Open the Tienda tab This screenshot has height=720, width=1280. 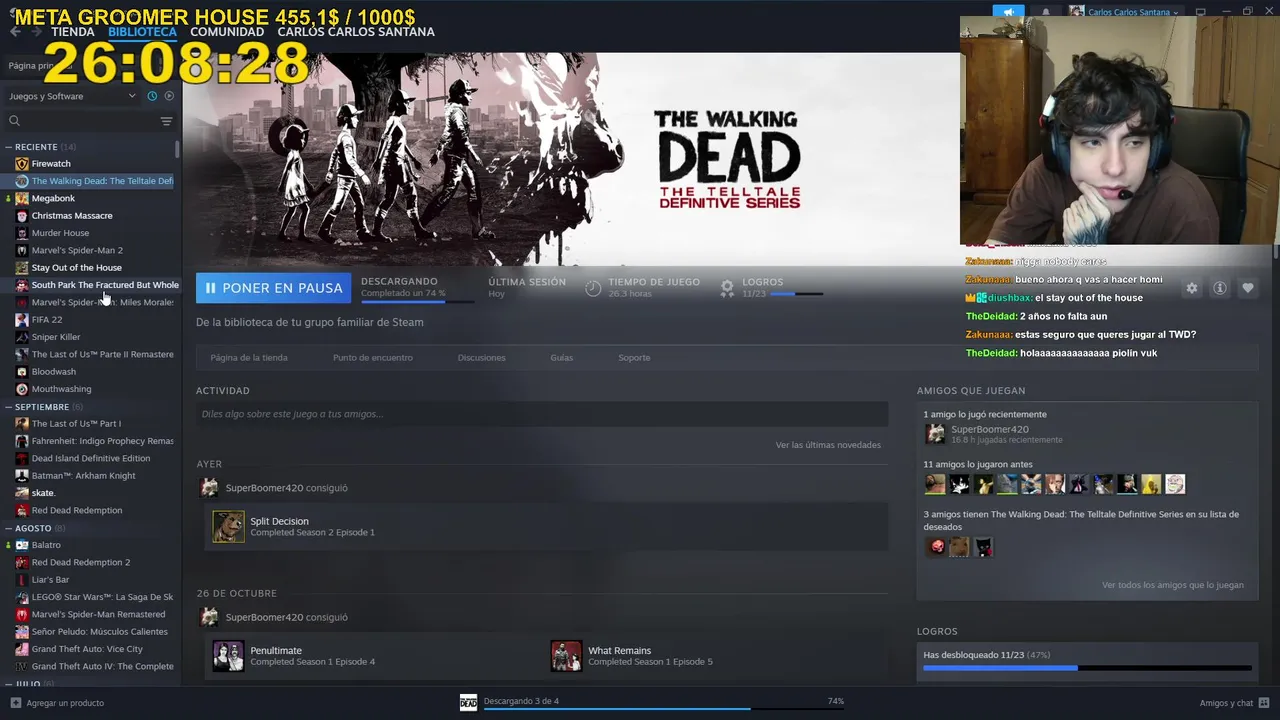coord(73,32)
